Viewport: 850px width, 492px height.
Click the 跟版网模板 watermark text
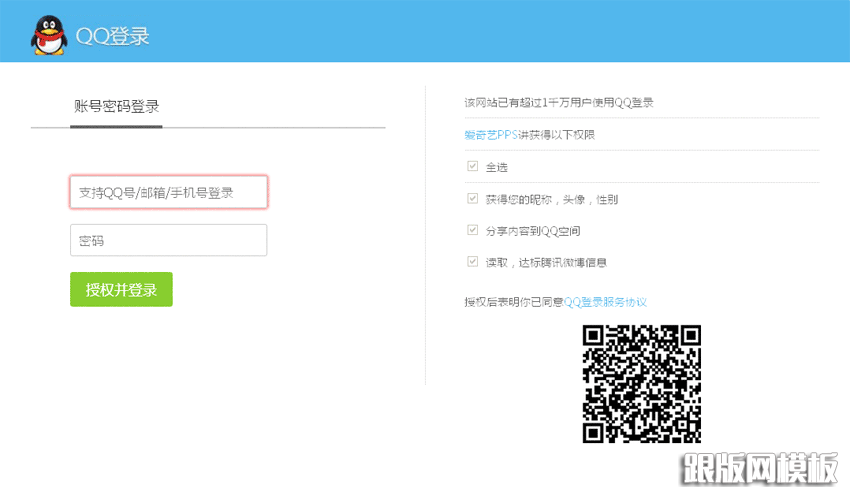pos(759,467)
